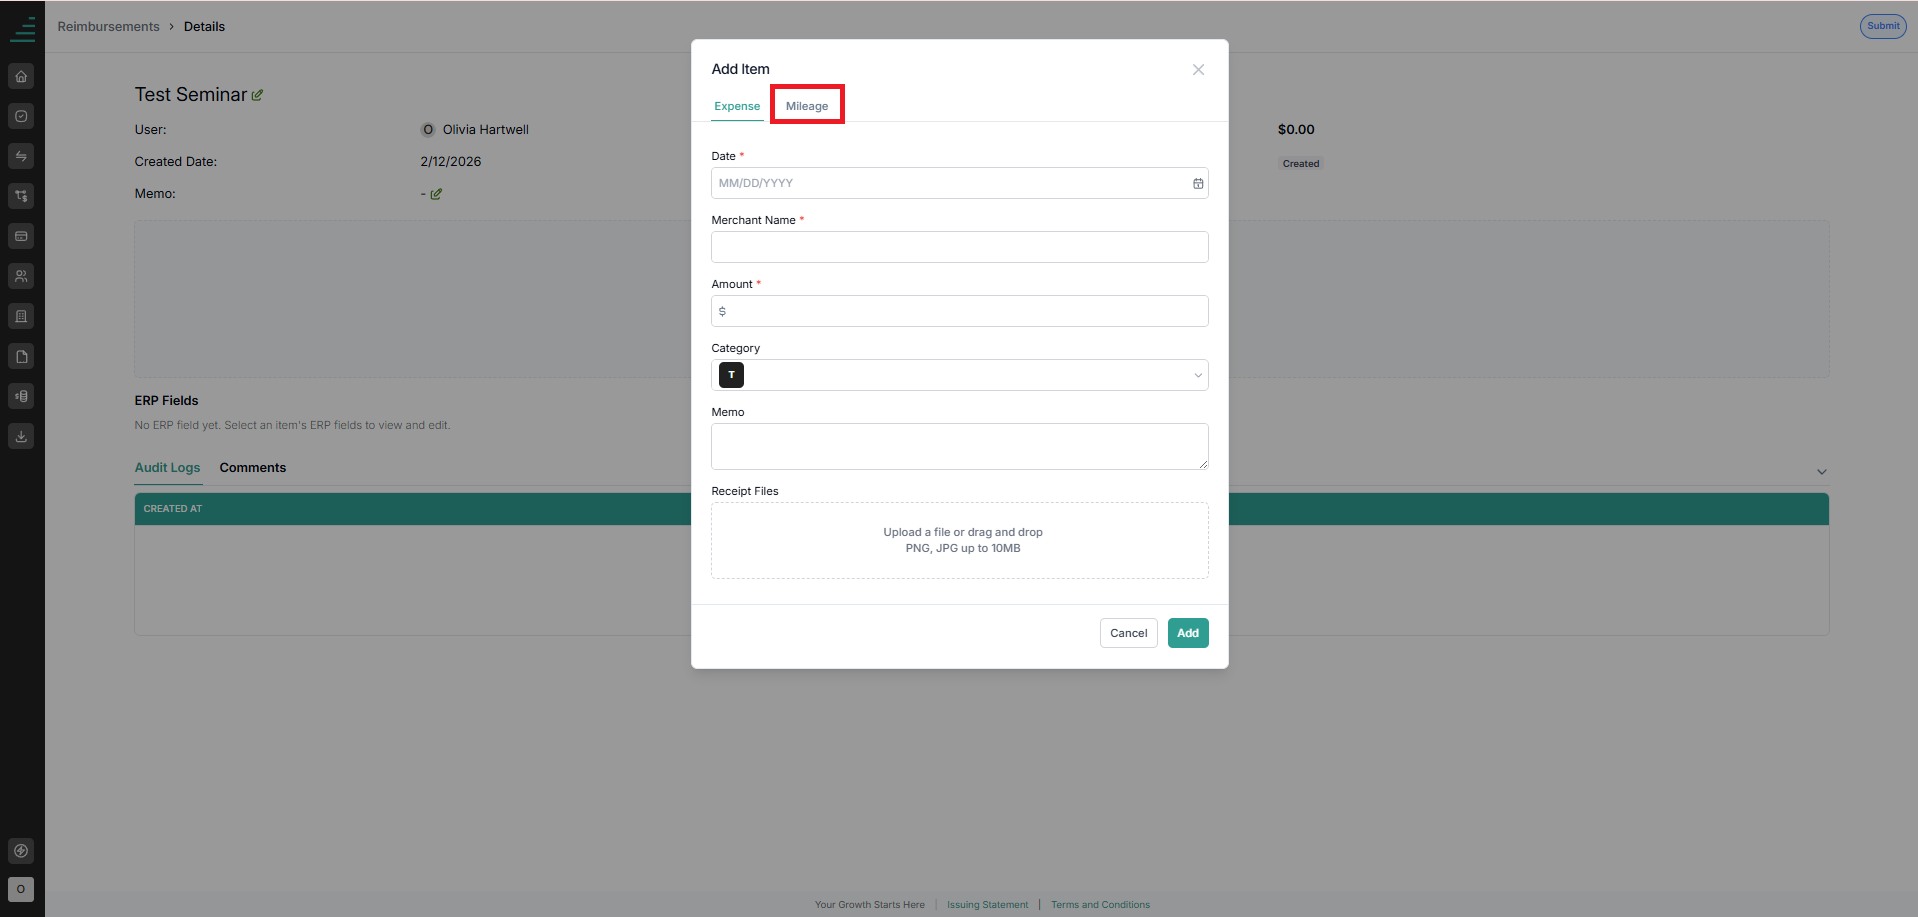Click the 2/12/2026 created date
Screen dimensions: 1918x917
pos(451,162)
